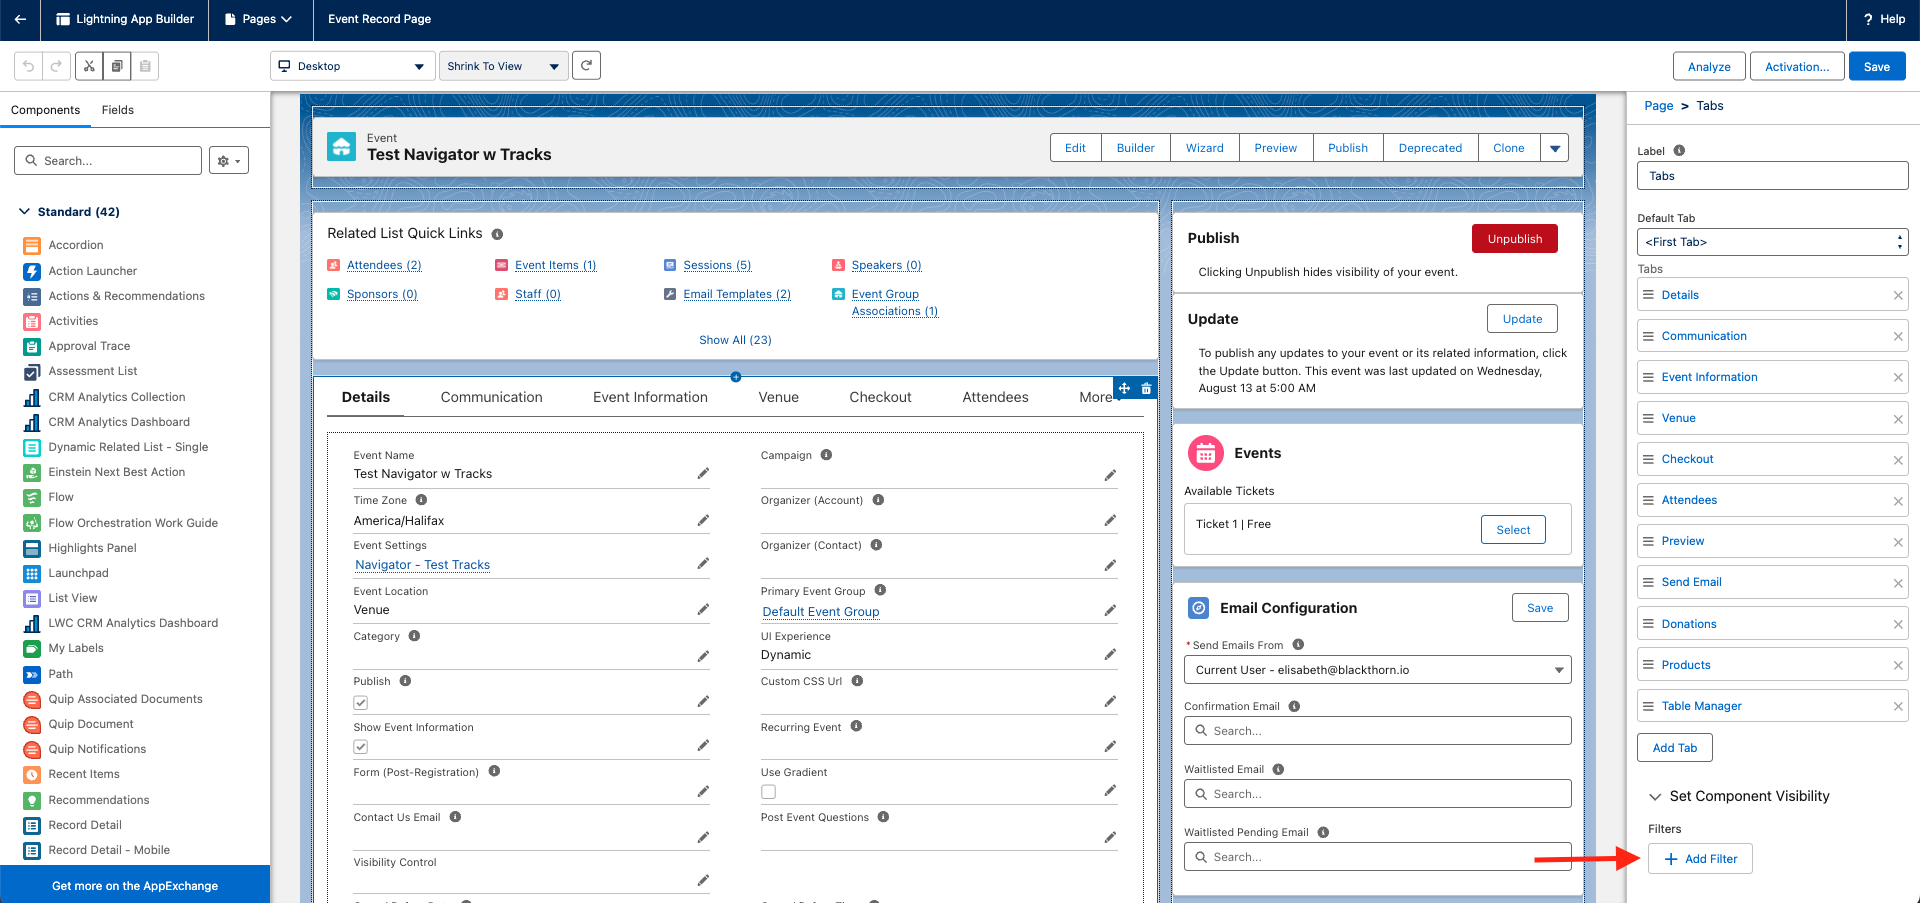Viewport: 1920px width, 903px height.
Task: Toggle the Show Event Information checkbox
Action: pos(361,747)
